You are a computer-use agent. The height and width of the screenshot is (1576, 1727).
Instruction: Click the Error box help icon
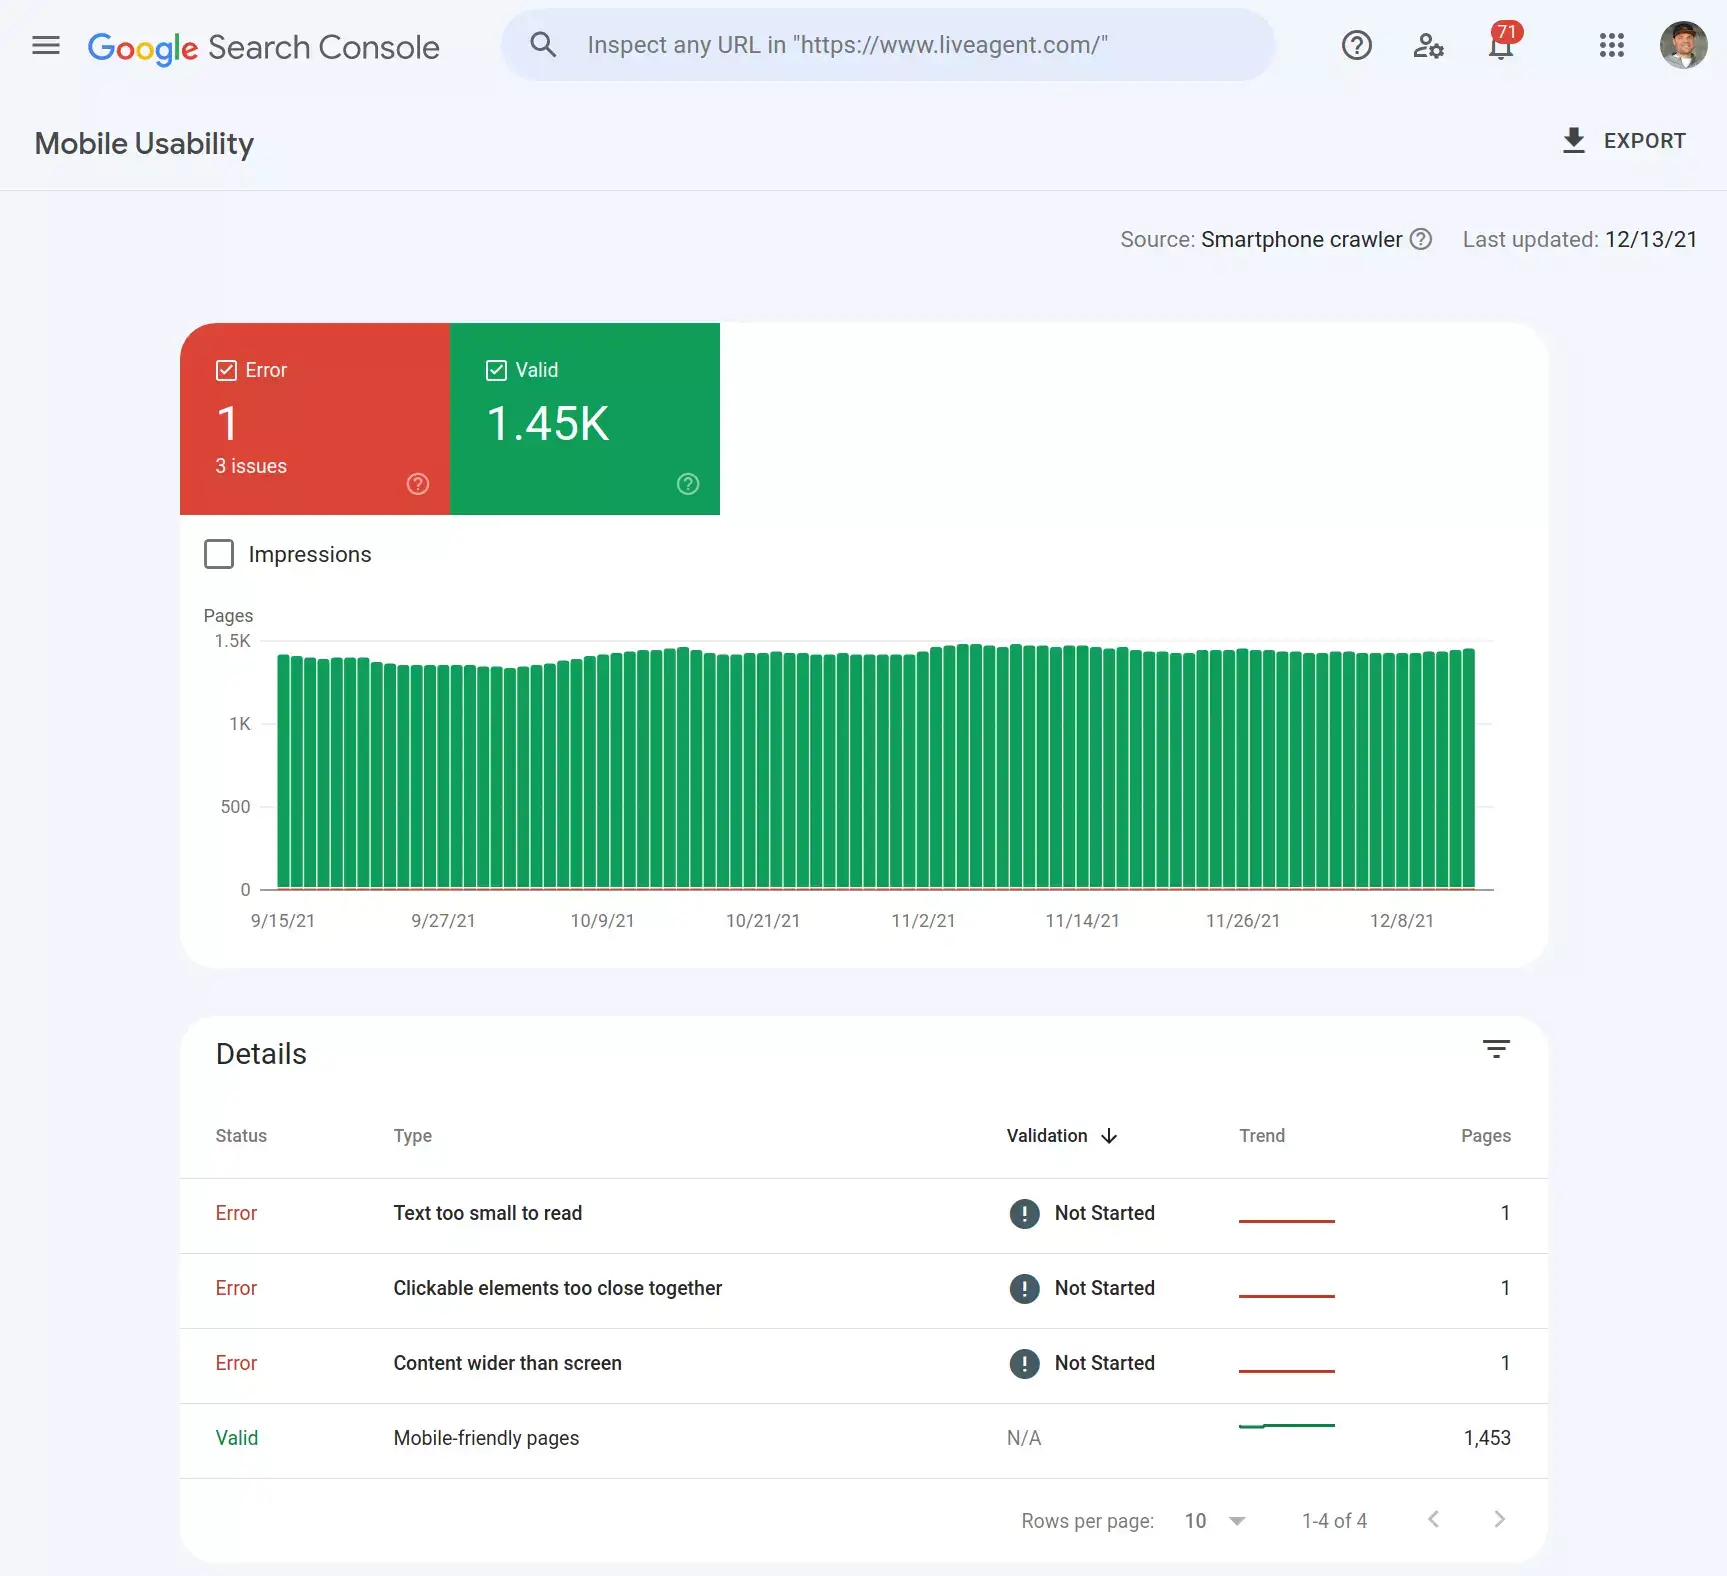pyautogui.click(x=417, y=484)
